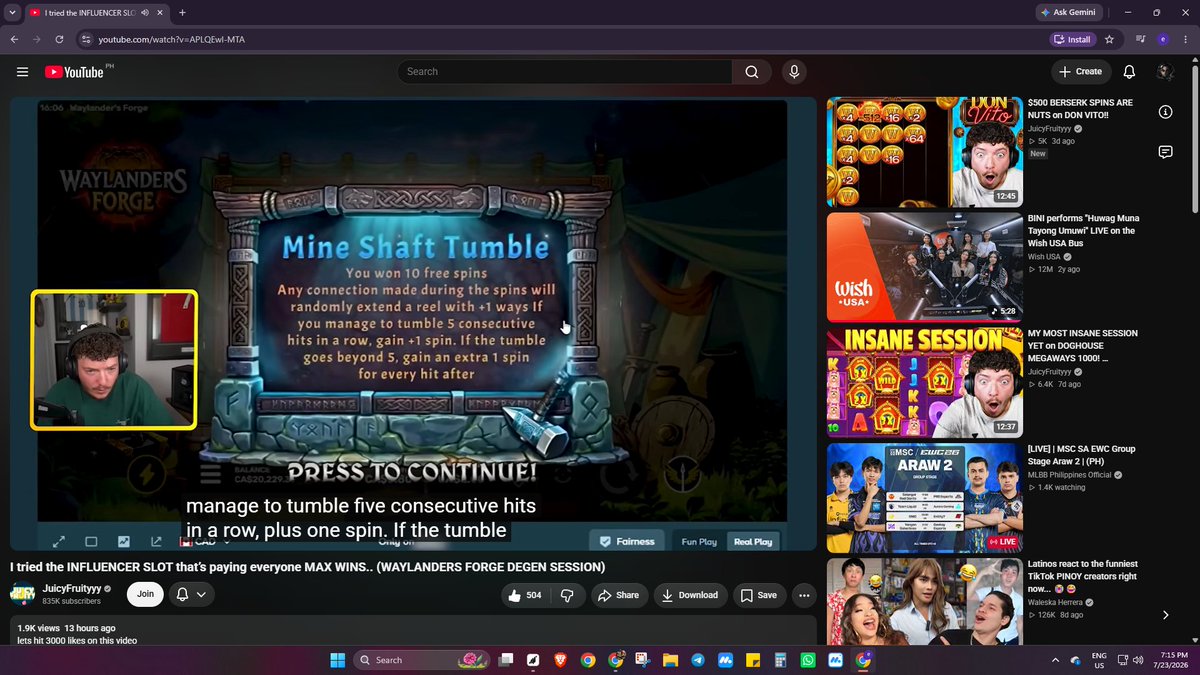Click the magnifier search submit button
This screenshot has width=1200, height=675.
[751, 72]
